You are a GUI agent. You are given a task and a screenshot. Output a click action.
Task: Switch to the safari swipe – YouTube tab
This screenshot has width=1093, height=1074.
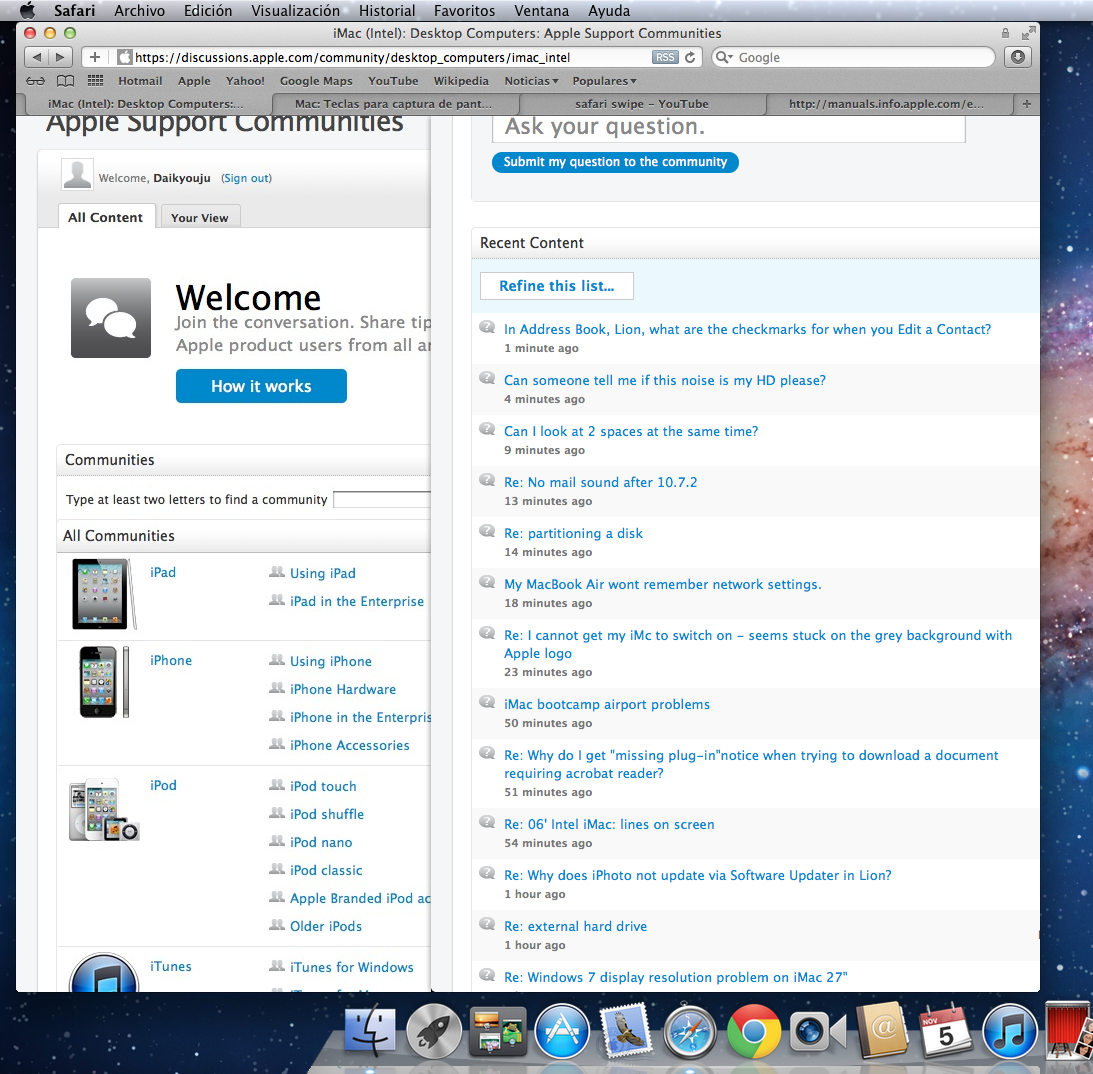642,104
